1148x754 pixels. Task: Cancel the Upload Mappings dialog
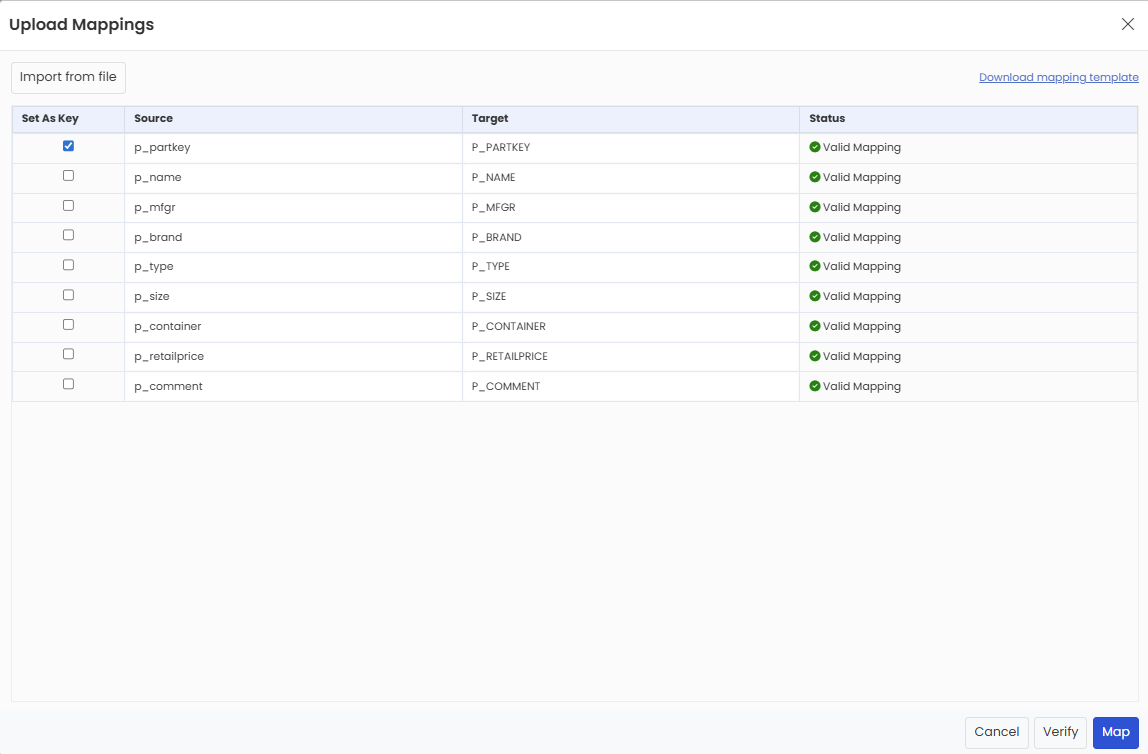996,732
